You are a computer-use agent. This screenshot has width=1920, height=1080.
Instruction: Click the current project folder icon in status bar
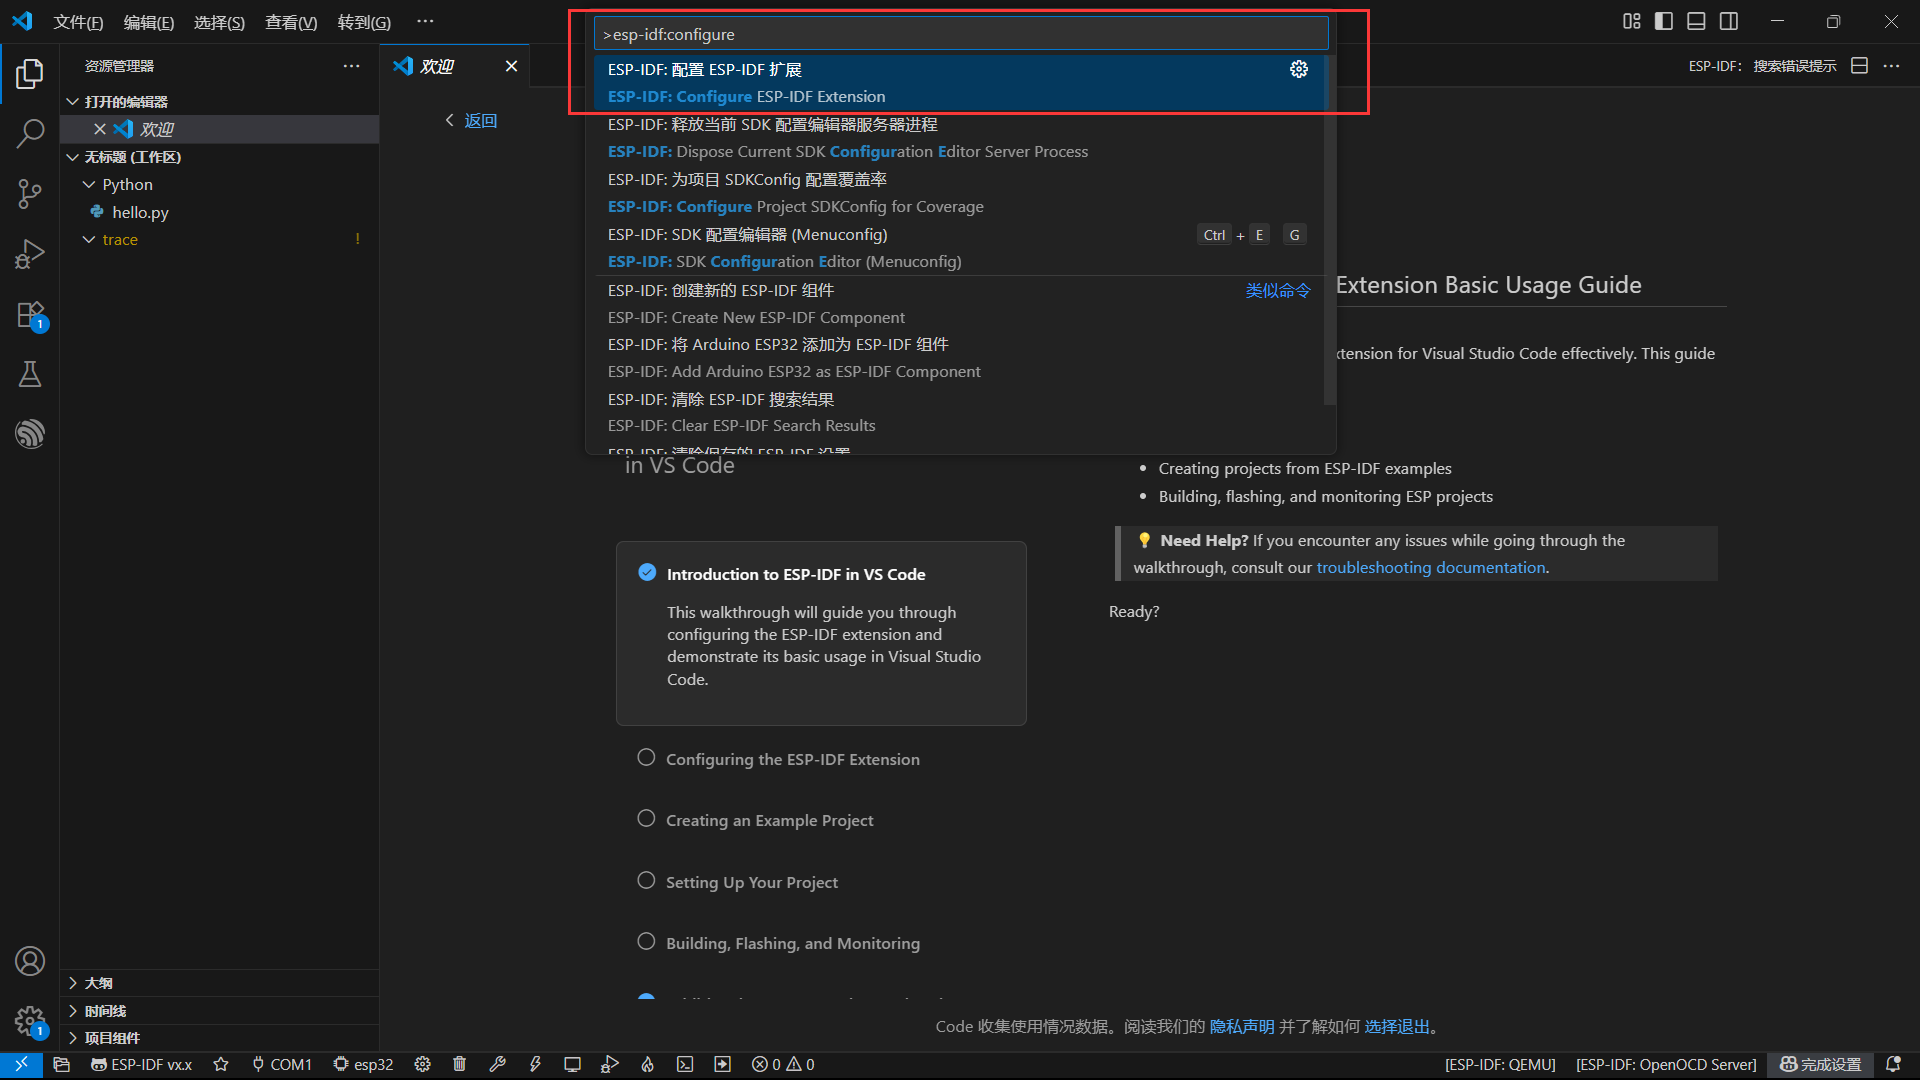pyautogui.click(x=61, y=1065)
